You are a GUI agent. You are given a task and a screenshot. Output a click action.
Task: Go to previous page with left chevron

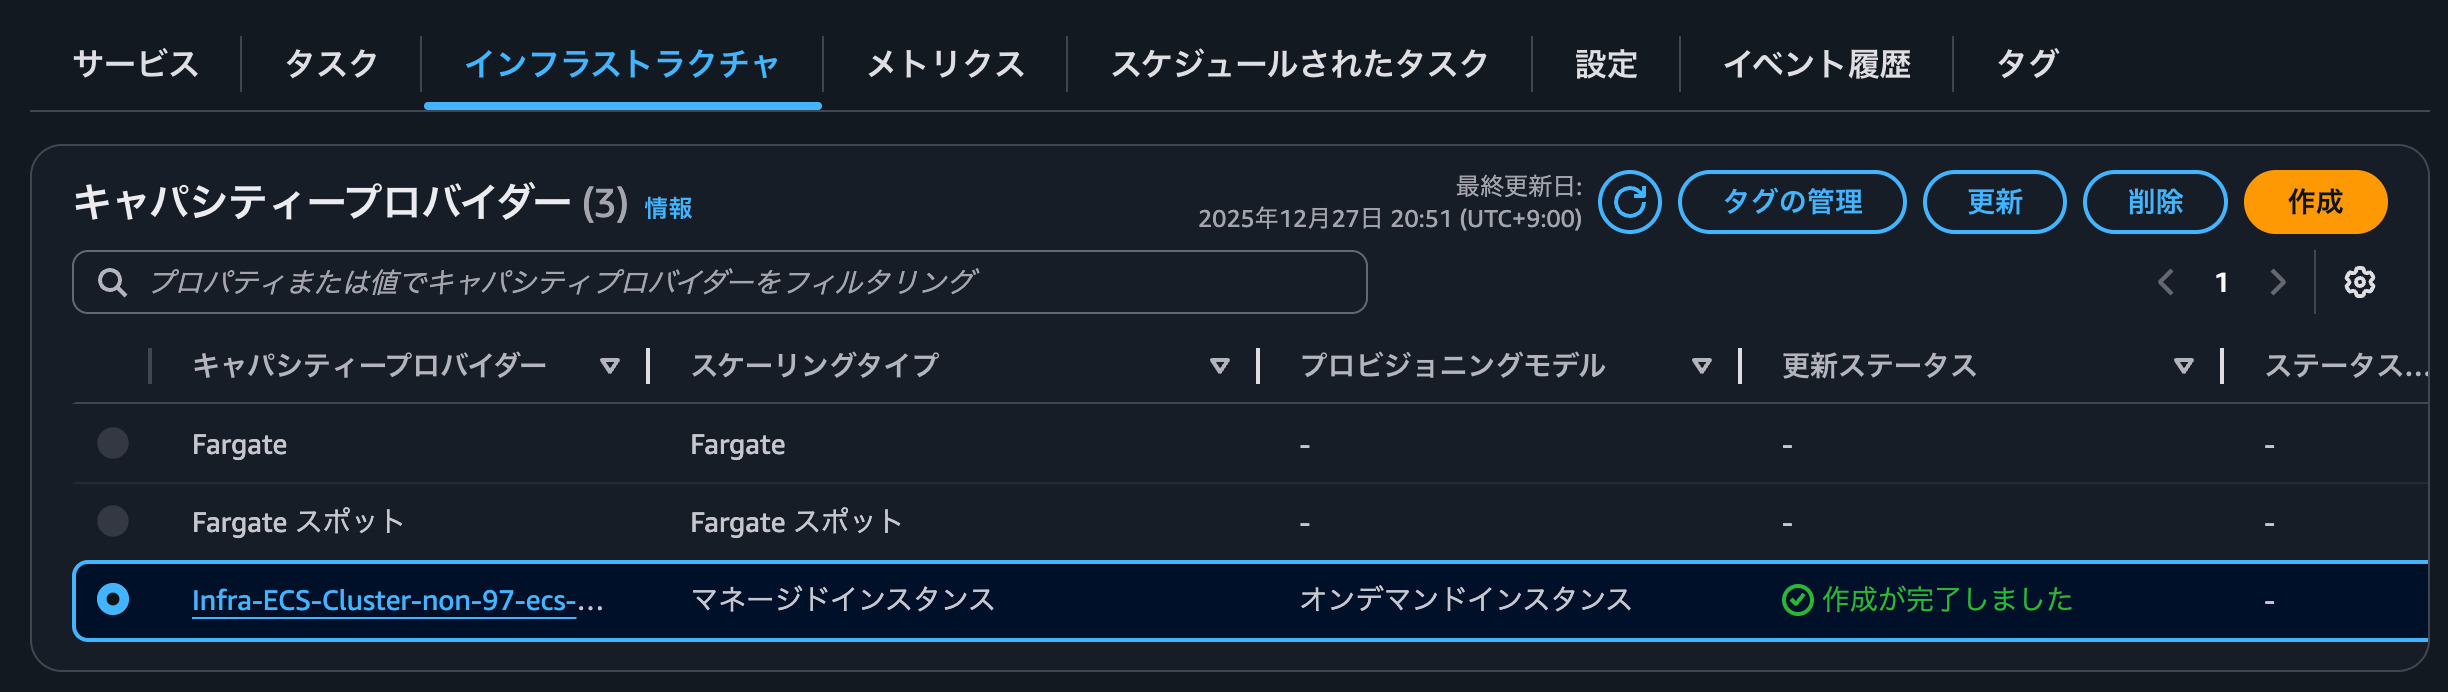[x=2166, y=282]
